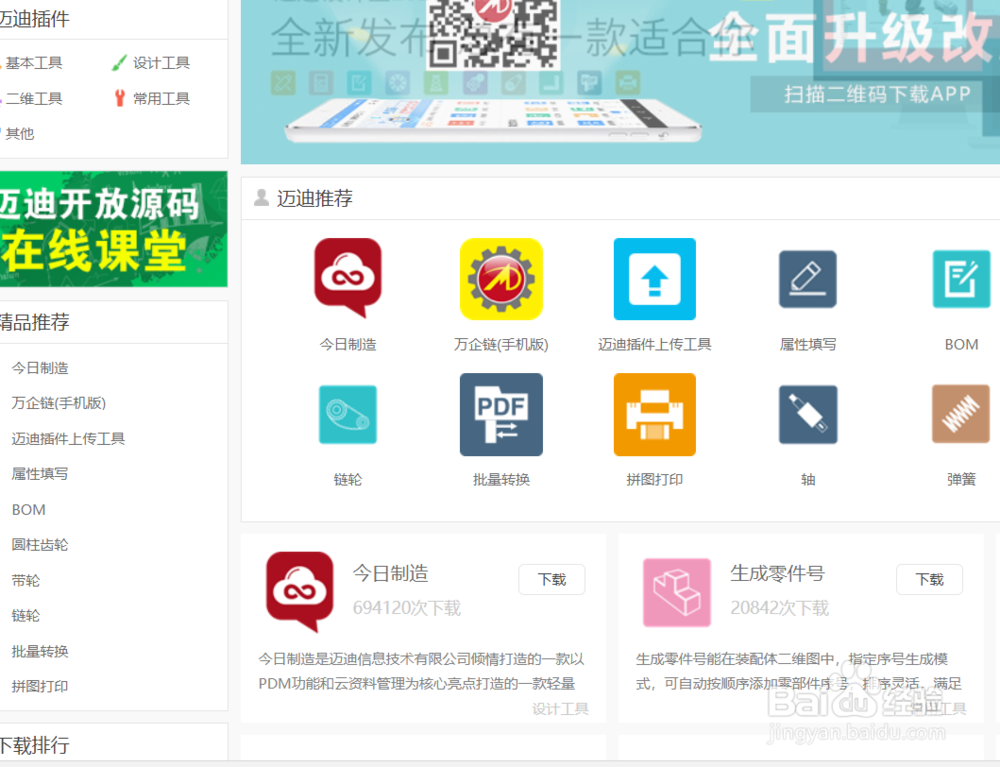Click the 今日制造 description paragraph
This screenshot has height=767, width=1000.
[x=421, y=671]
